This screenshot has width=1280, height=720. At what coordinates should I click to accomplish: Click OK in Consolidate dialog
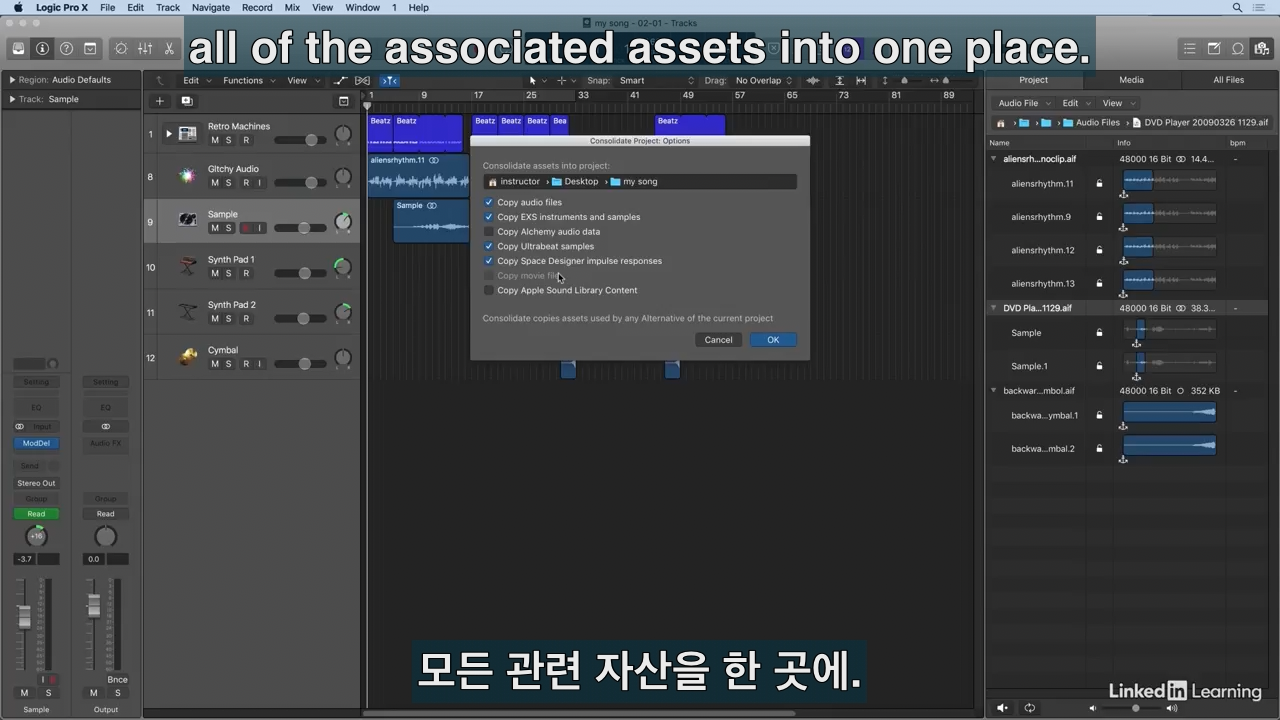(773, 340)
